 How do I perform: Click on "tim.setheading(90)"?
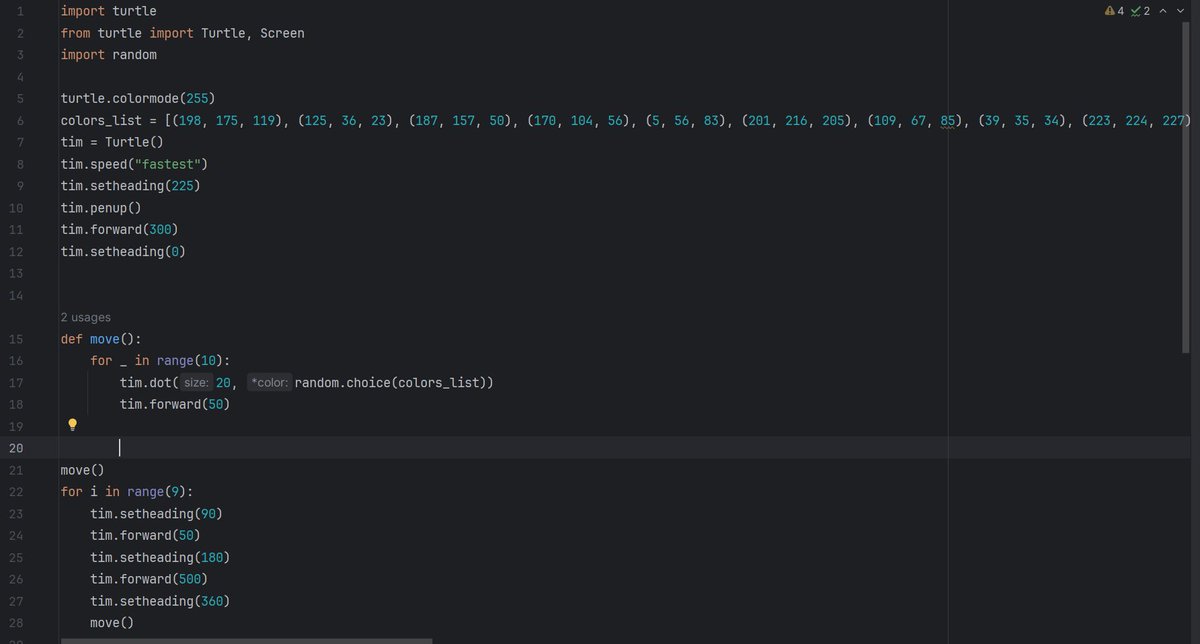pos(156,513)
